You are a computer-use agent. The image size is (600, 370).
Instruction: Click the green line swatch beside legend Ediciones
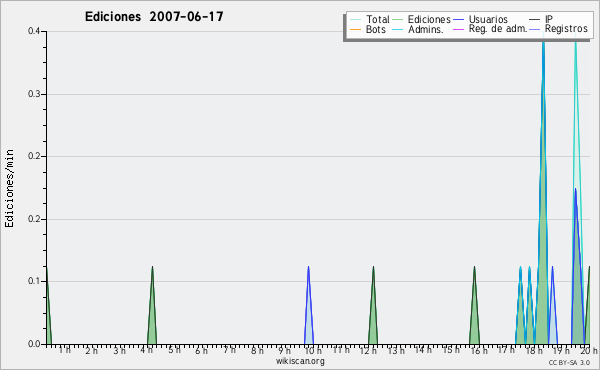click(398, 20)
